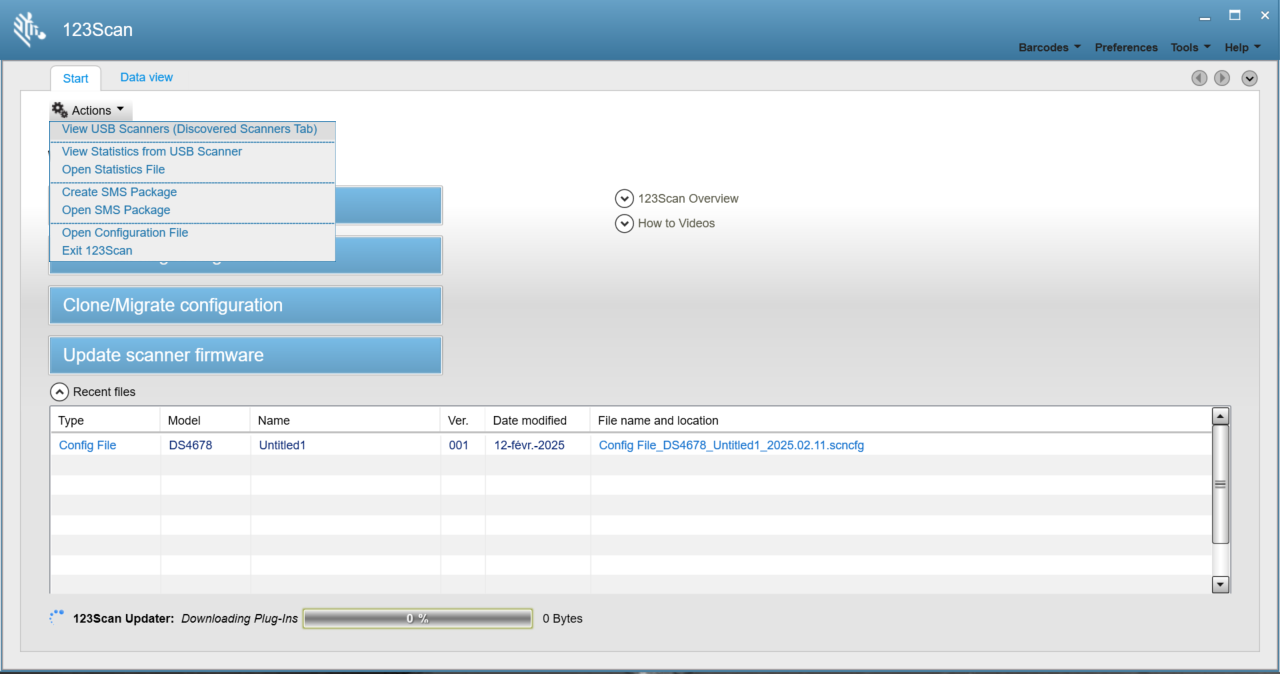The width and height of the screenshot is (1280, 674).
Task: Choose Create SMS Package from menu
Action: (119, 192)
